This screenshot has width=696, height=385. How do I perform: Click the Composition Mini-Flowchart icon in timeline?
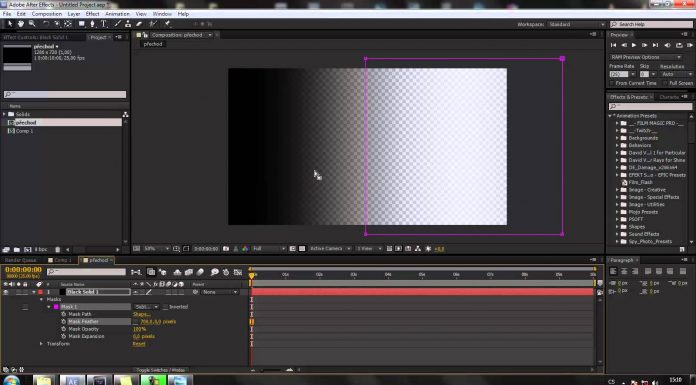(136, 272)
